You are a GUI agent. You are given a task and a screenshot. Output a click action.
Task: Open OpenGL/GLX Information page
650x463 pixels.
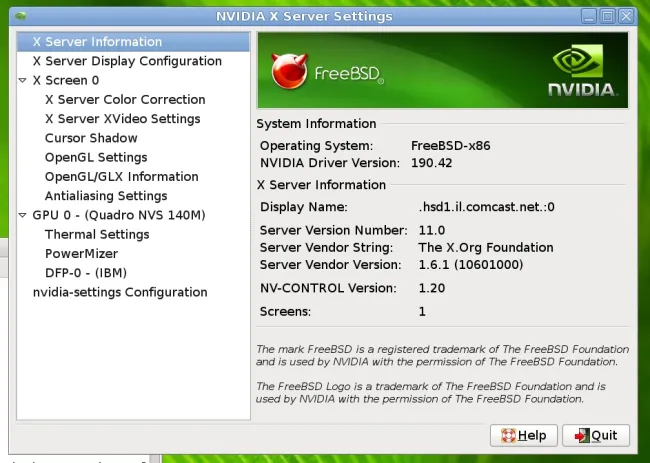point(121,177)
